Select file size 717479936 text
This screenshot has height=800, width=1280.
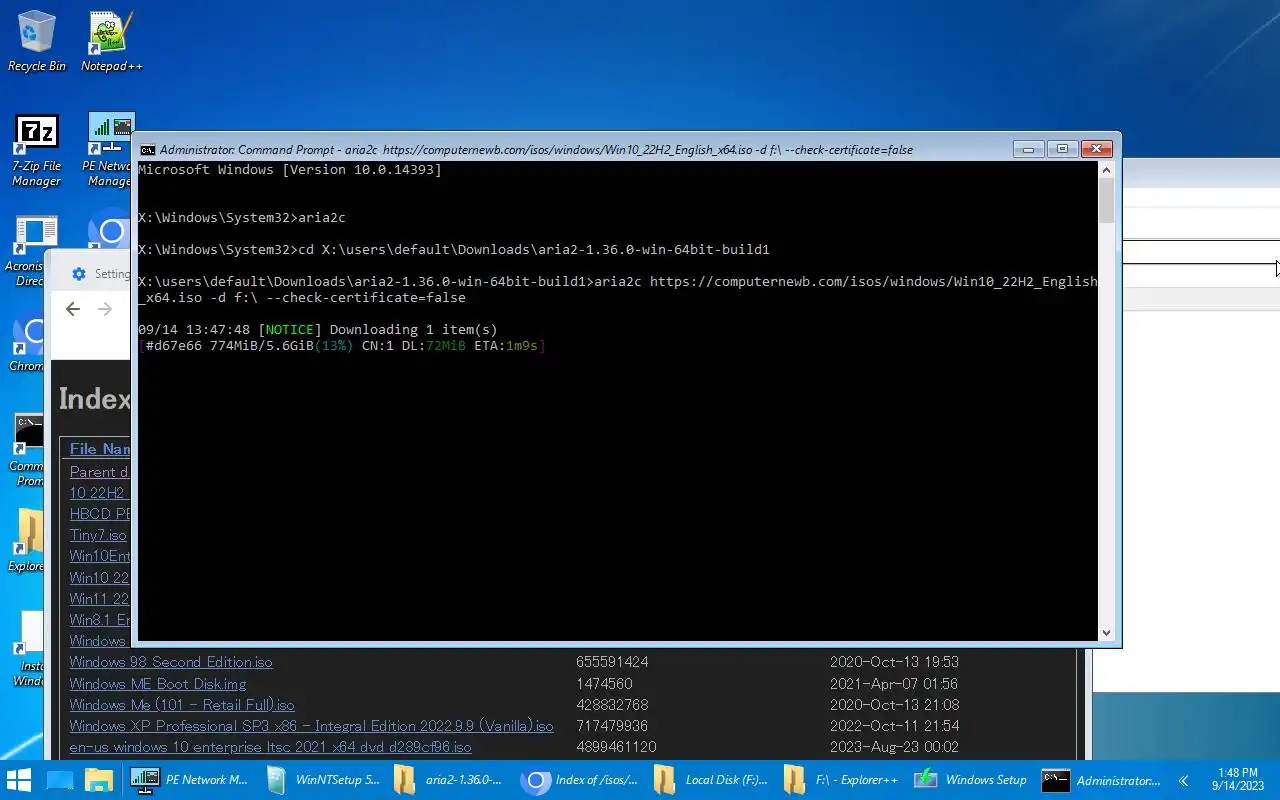tap(612, 726)
